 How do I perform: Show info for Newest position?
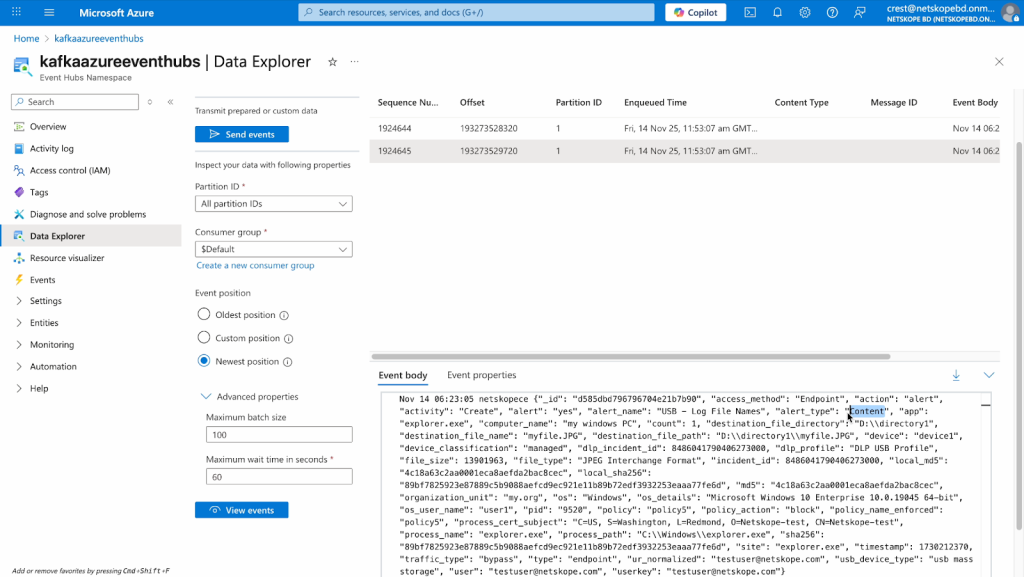(x=287, y=362)
